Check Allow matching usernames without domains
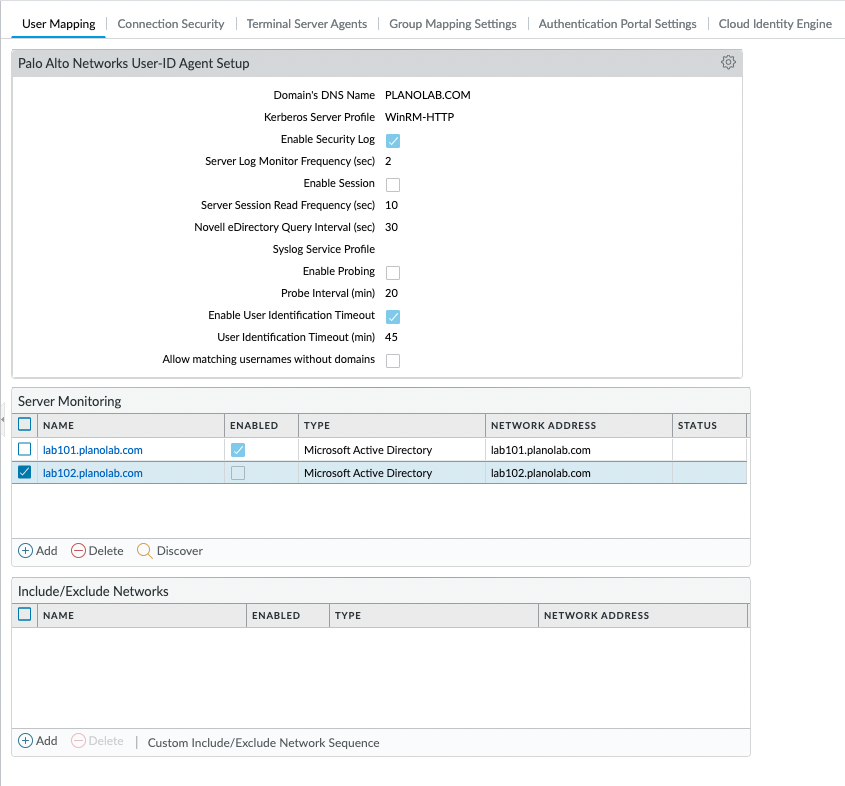Screen dimensions: 845x786 click(x=393, y=360)
